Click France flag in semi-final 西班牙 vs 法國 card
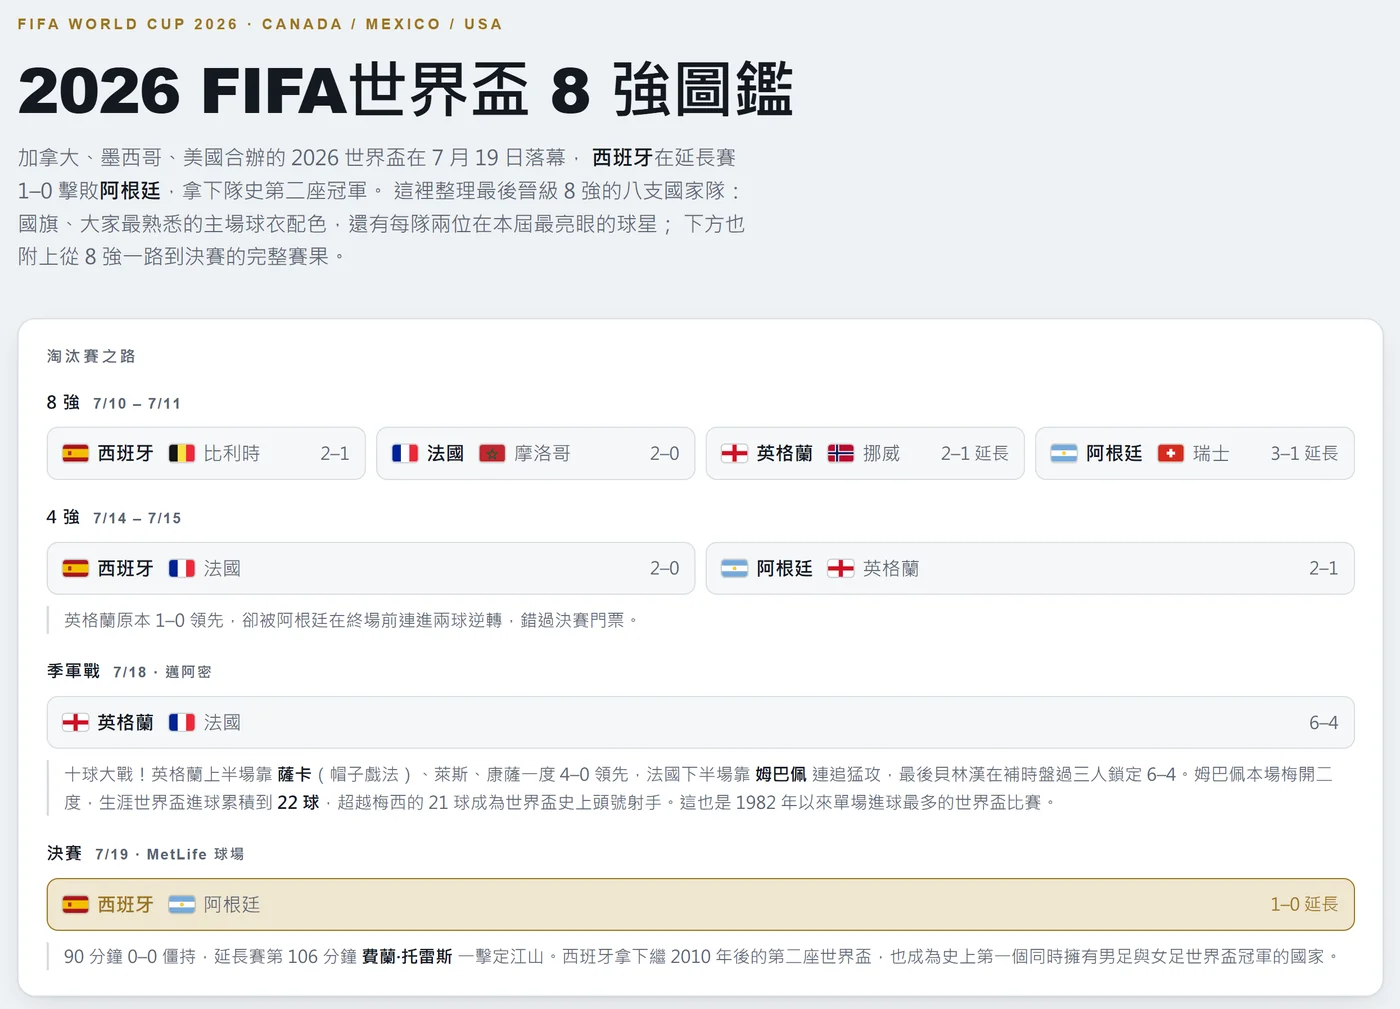The height and width of the screenshot is (1009, 1400). [x=182, y=568]
